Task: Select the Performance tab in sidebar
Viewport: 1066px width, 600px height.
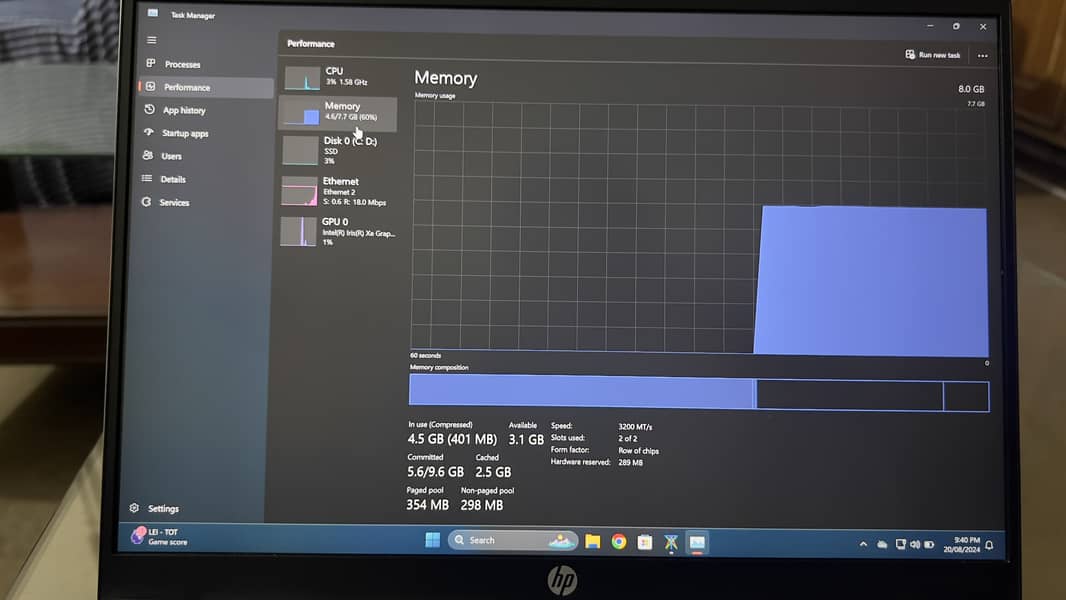Action: click(186, 87)
